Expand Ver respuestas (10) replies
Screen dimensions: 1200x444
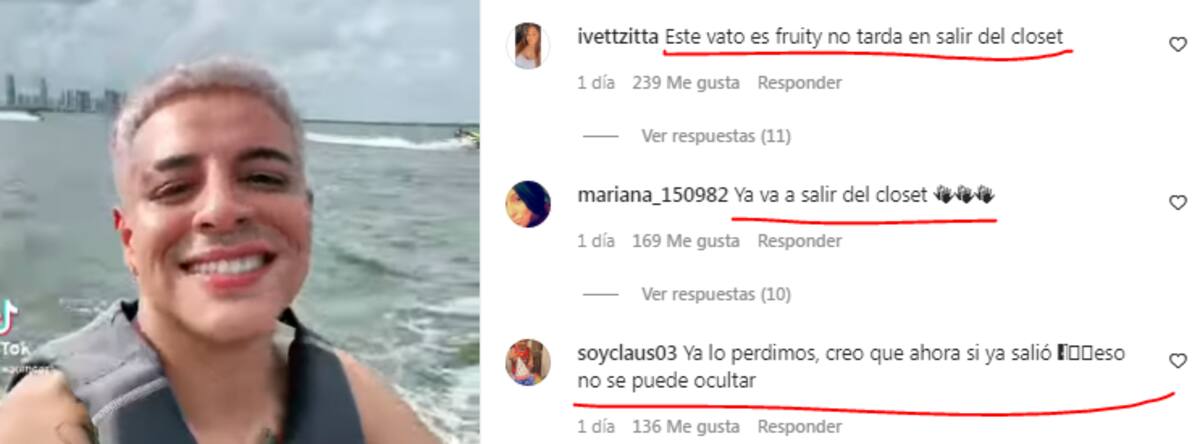pyautogui.click(x=715, y=294)
